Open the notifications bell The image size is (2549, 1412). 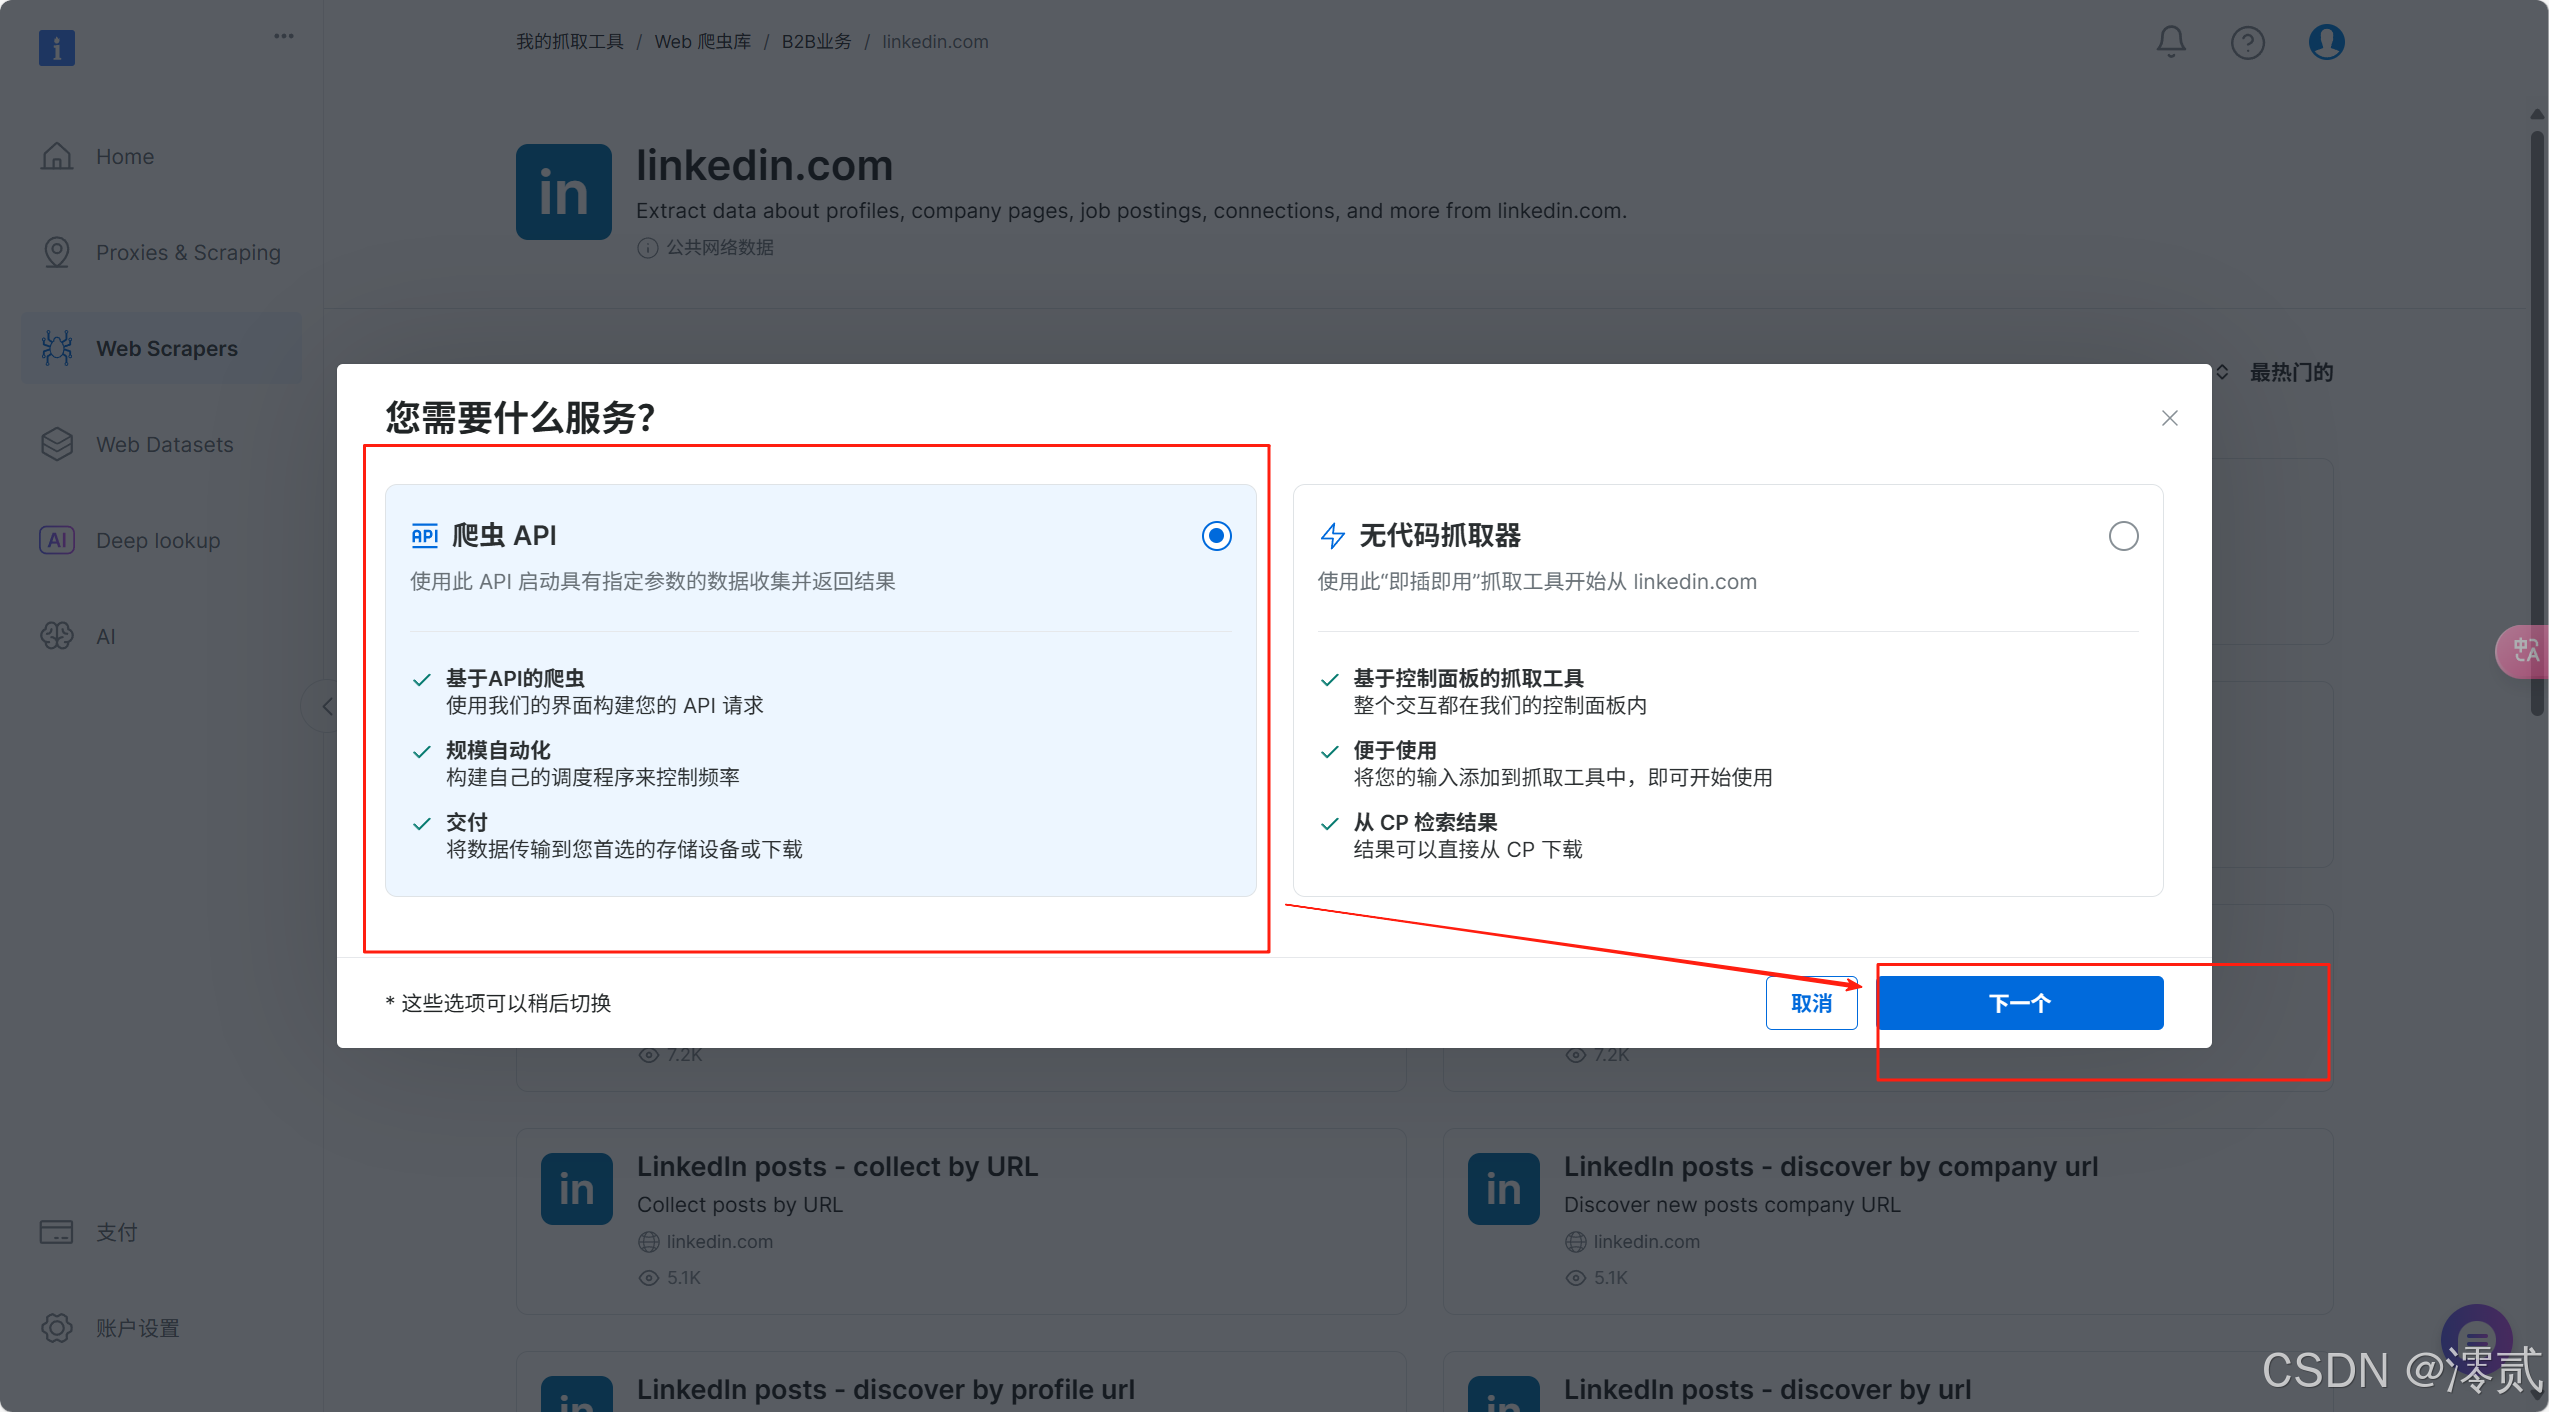click(2170, 42)
